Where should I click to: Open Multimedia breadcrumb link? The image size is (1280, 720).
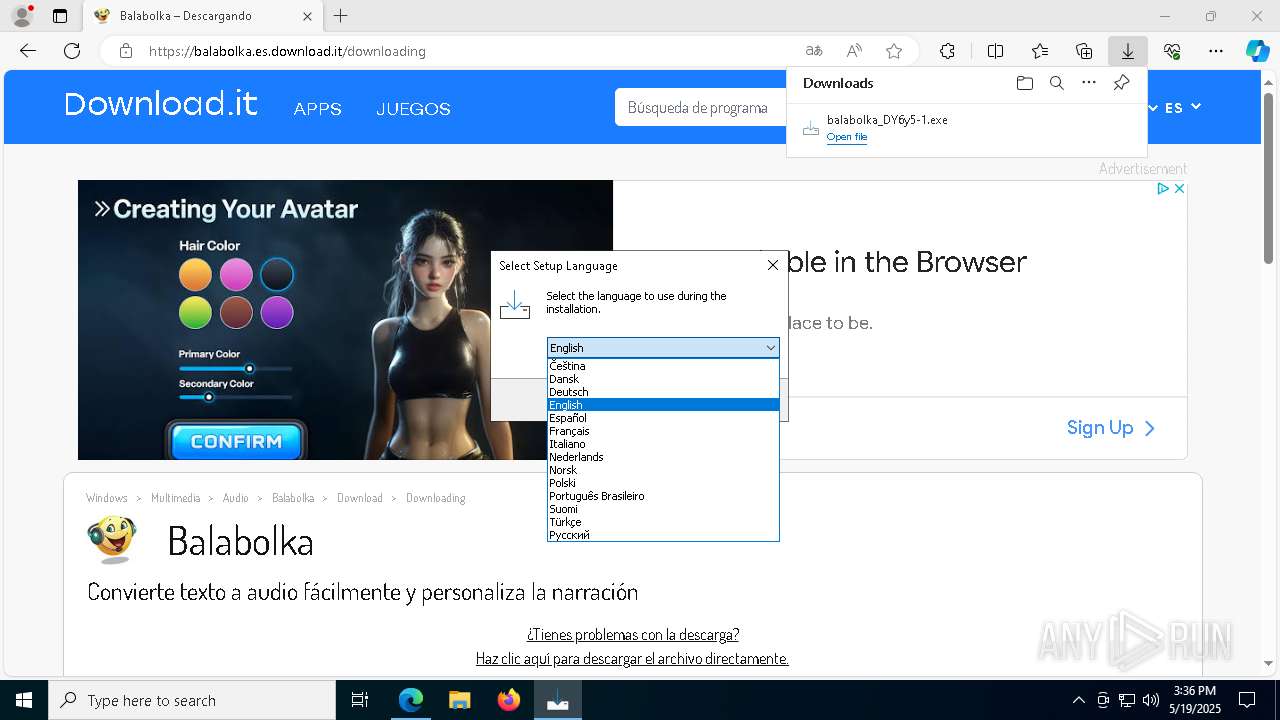[175, 498]
